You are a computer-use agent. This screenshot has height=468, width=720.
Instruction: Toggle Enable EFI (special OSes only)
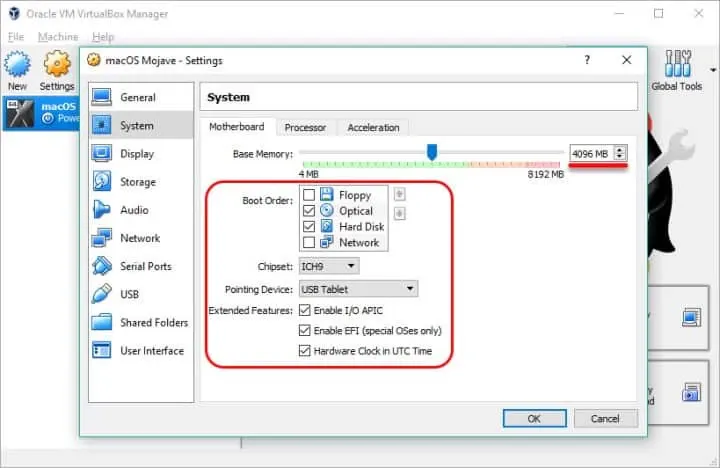click(304, 330)
